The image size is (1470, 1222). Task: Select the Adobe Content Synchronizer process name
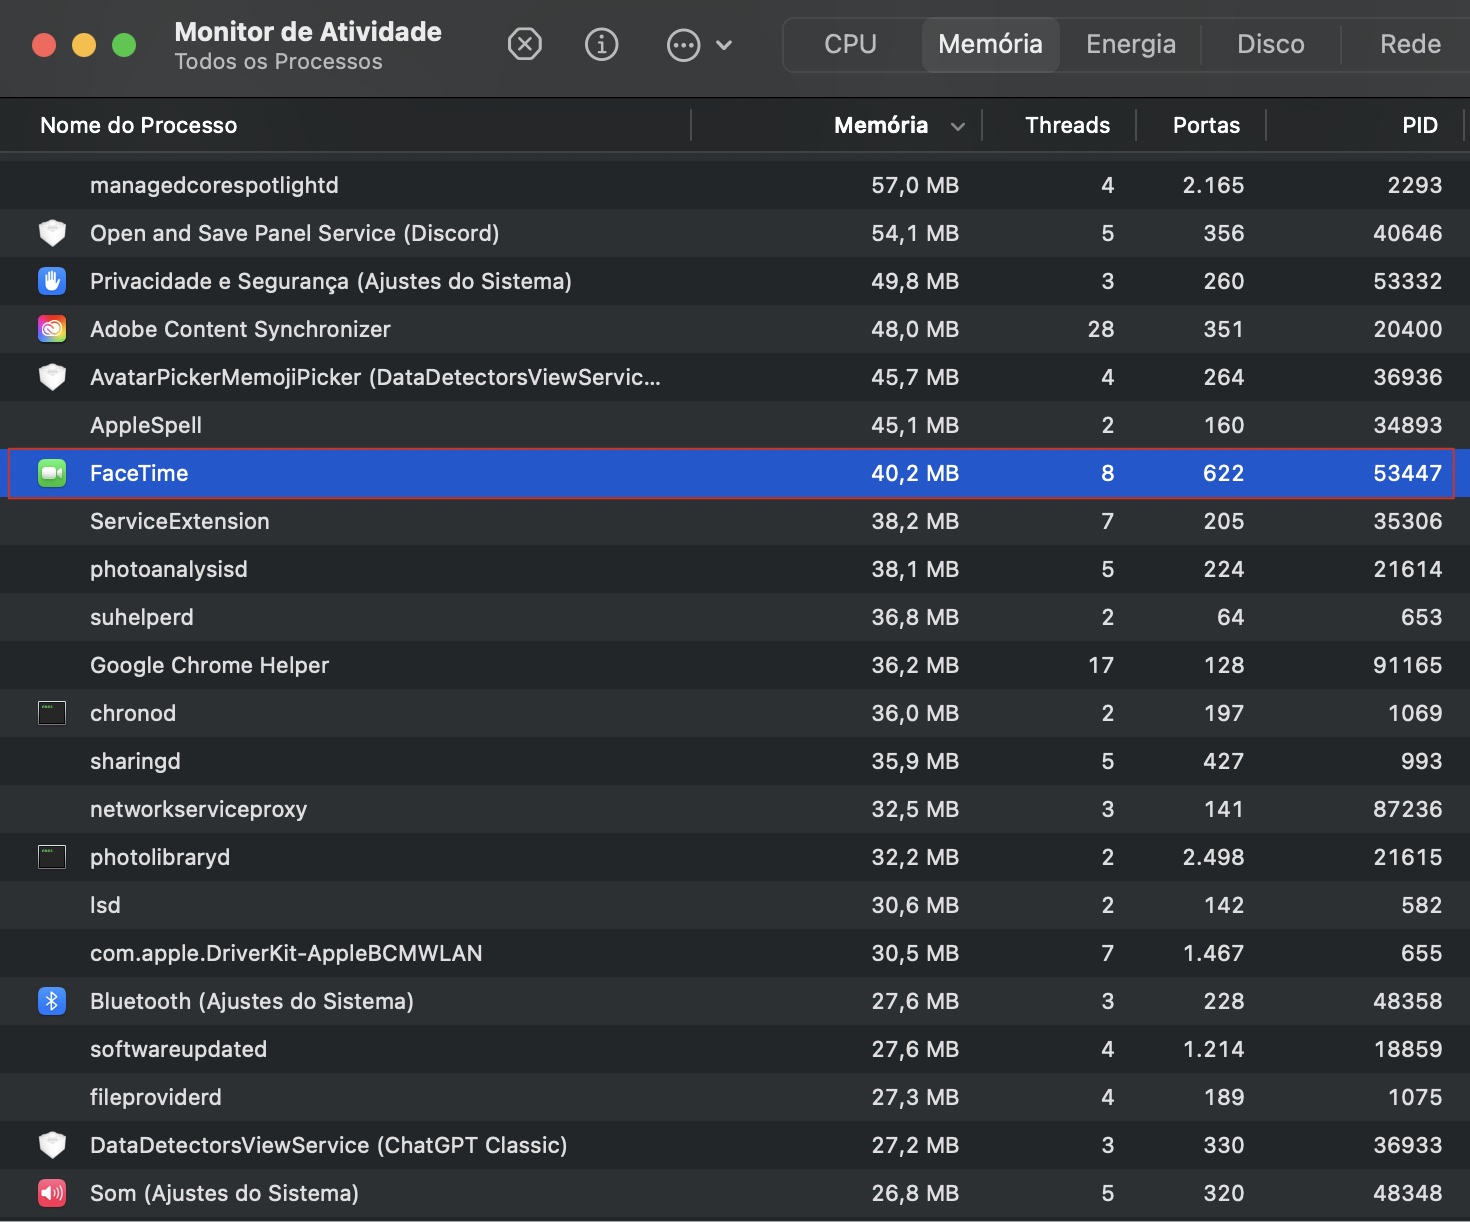240,329
